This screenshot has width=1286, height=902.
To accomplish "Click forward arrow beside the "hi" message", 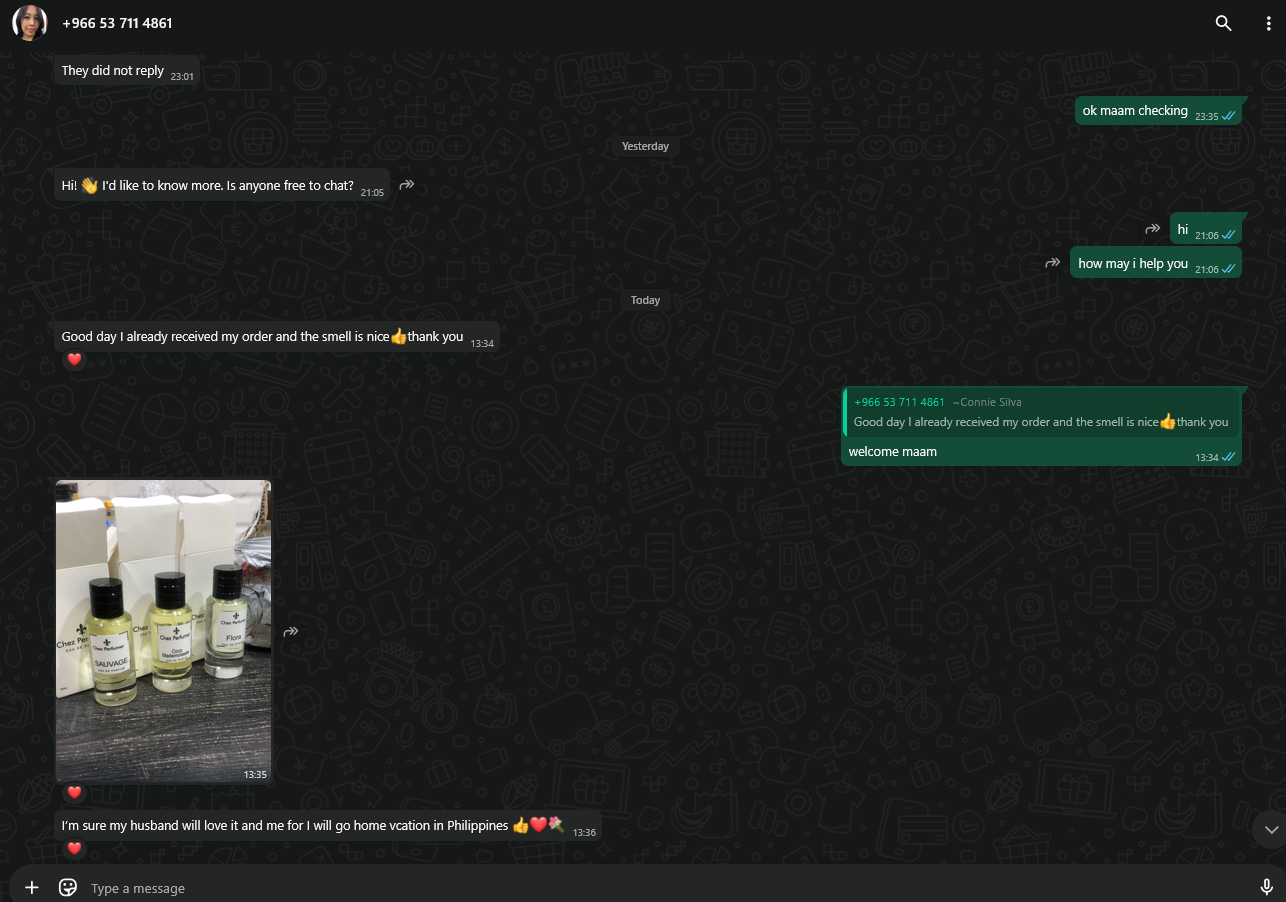I will click(1153, 229).
